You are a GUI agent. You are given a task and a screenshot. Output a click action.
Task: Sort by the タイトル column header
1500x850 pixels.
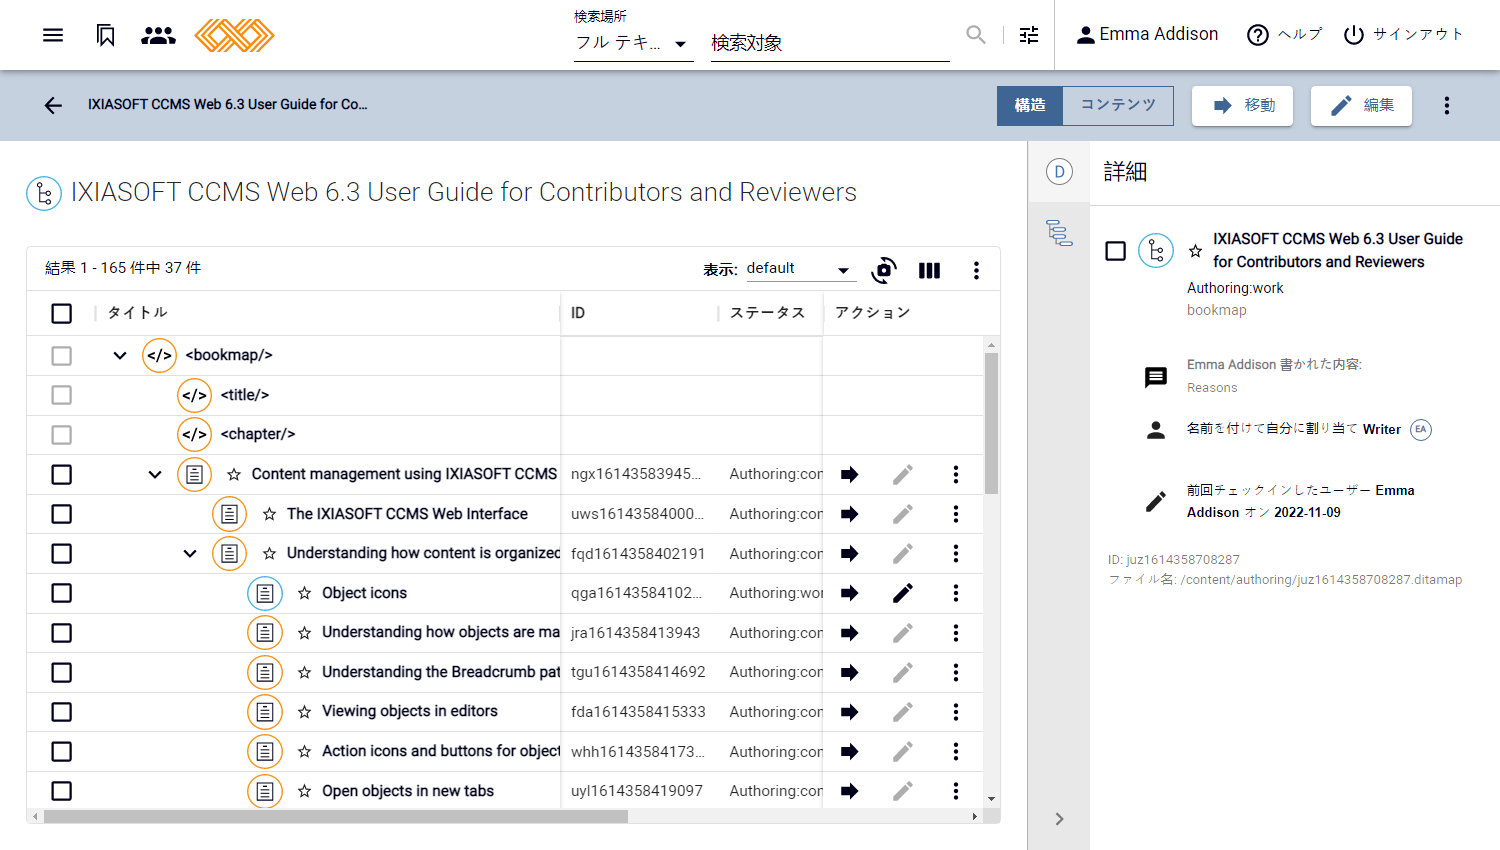[x=138, y=313]
